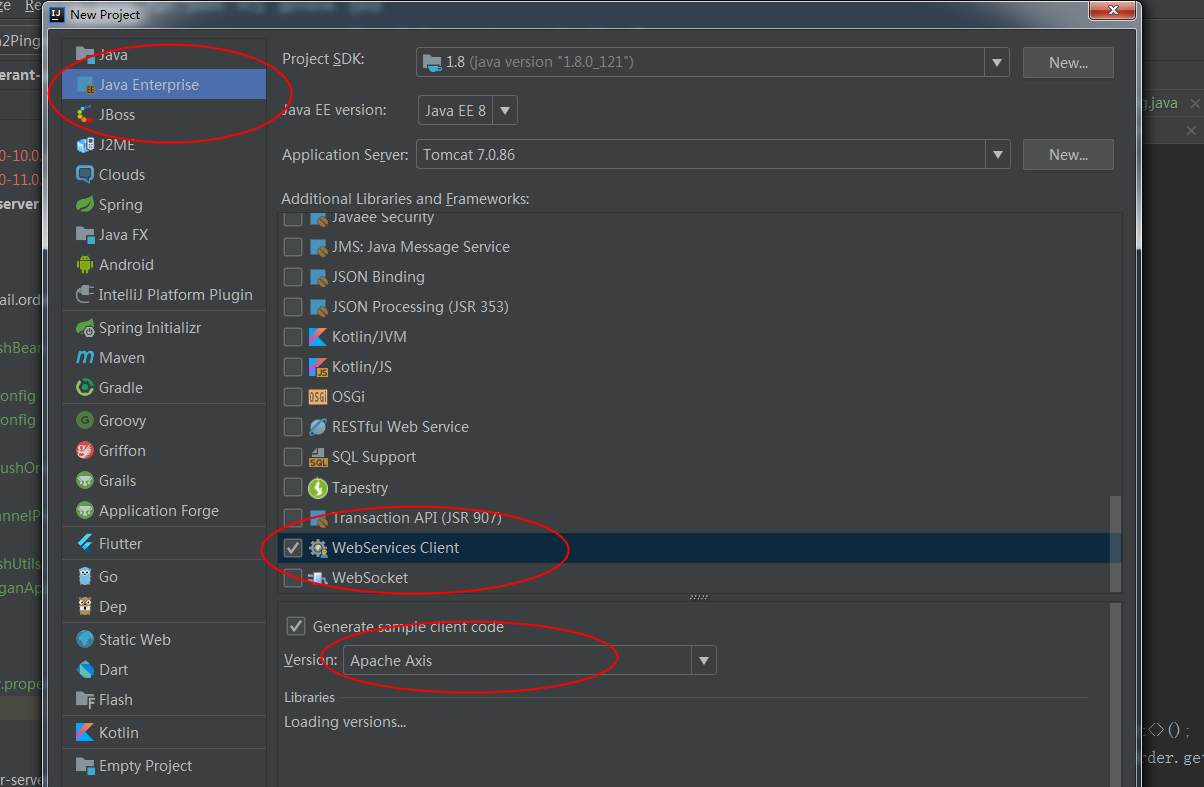This screenshot has height=787, width=1204.
Task: Click the WebSocket framework icon
Action: point(318,578)
